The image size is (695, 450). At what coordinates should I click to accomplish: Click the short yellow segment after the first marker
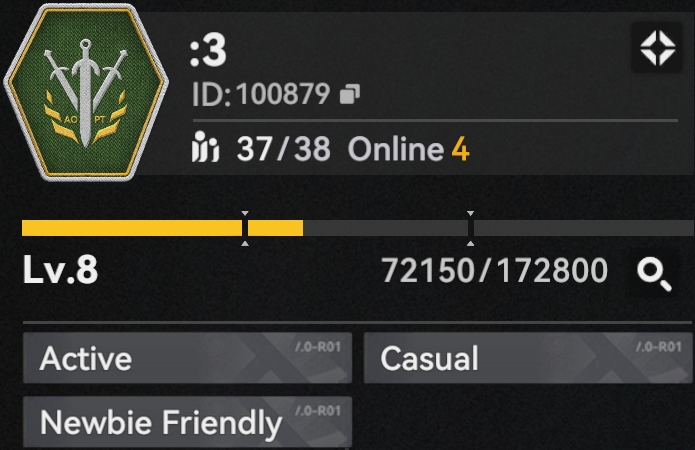[x=275, y=228]
